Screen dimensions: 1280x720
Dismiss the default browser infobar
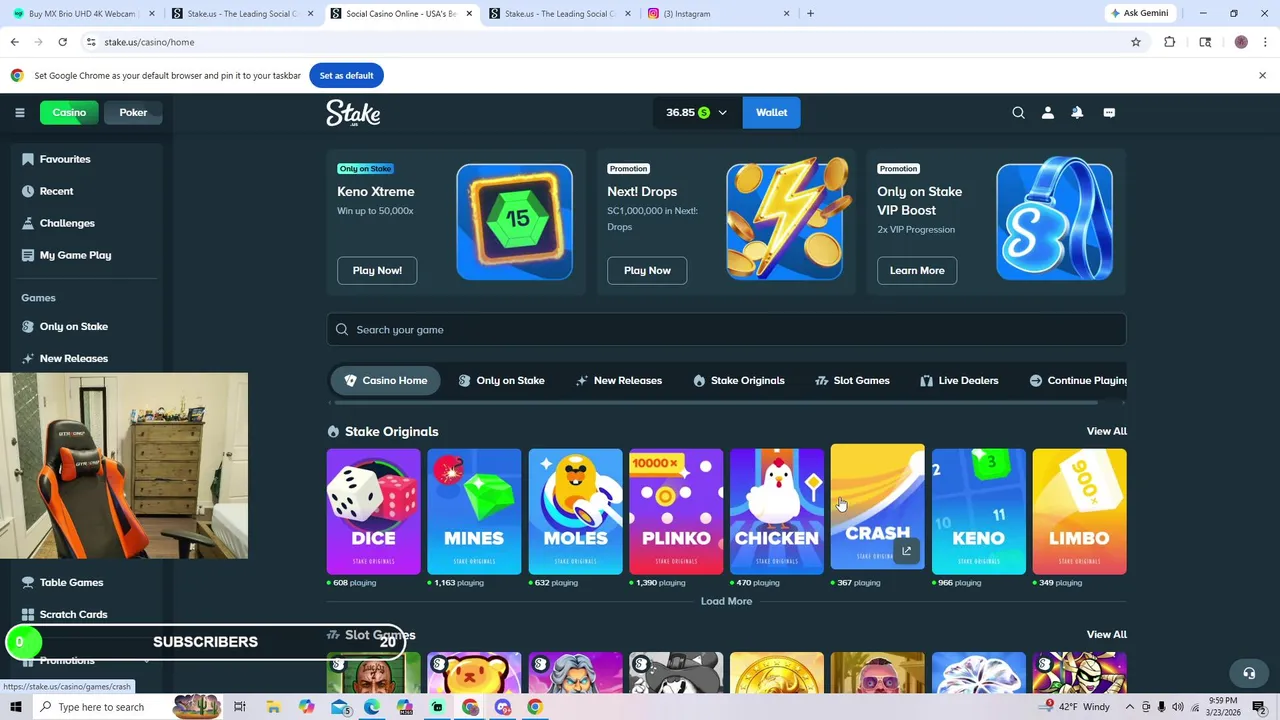coord(1262,76)
